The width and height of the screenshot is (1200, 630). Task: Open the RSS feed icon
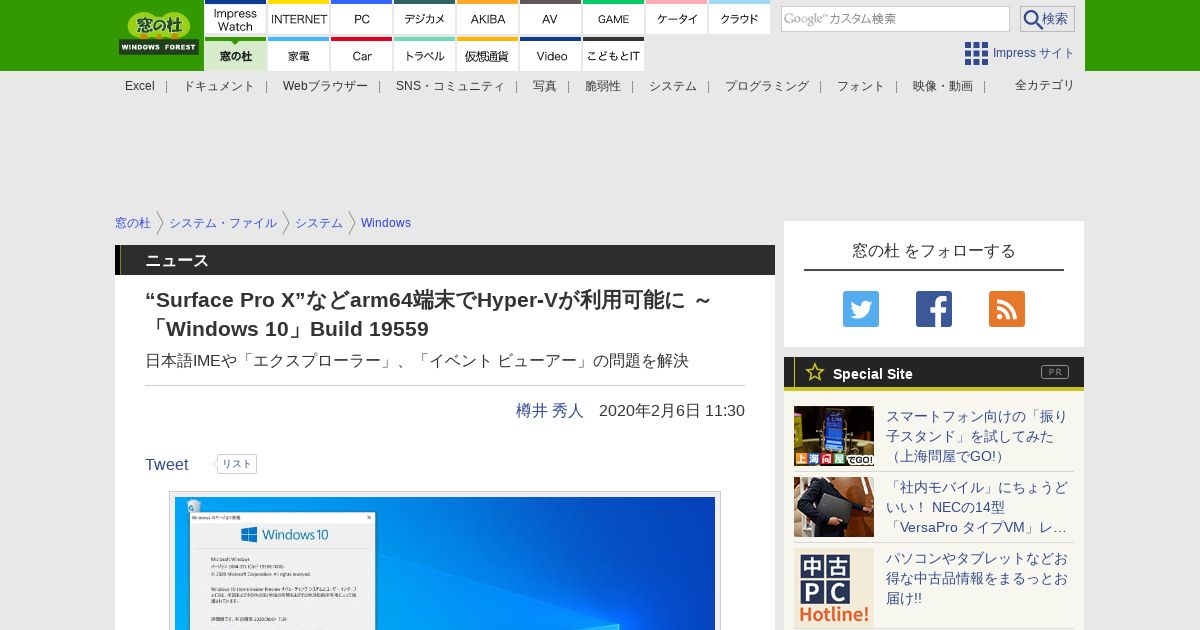[1007, 309]
